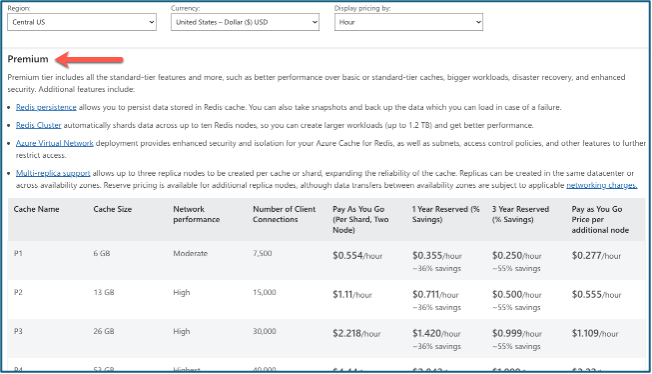Viewport: 652px width, 374px height.
Task: Click the $0.554/hour pay-as-you-go price
Action: pos(357,256)
